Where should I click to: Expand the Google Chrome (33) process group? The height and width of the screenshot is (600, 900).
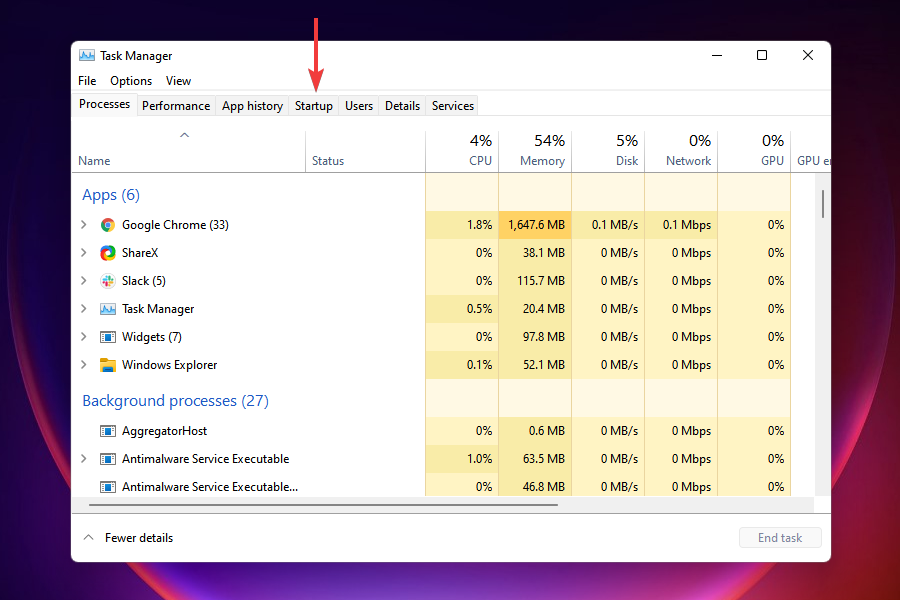click(84, 225)
